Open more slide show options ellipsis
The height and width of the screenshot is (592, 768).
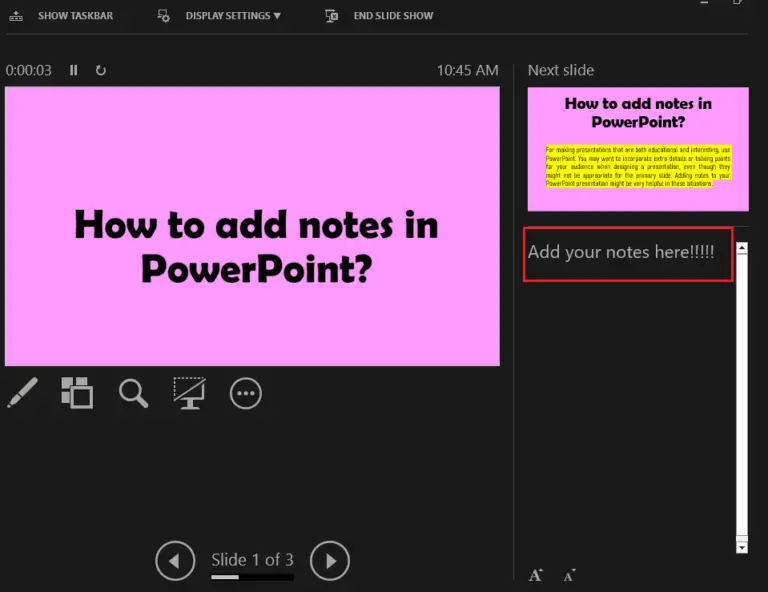(246, 393)
